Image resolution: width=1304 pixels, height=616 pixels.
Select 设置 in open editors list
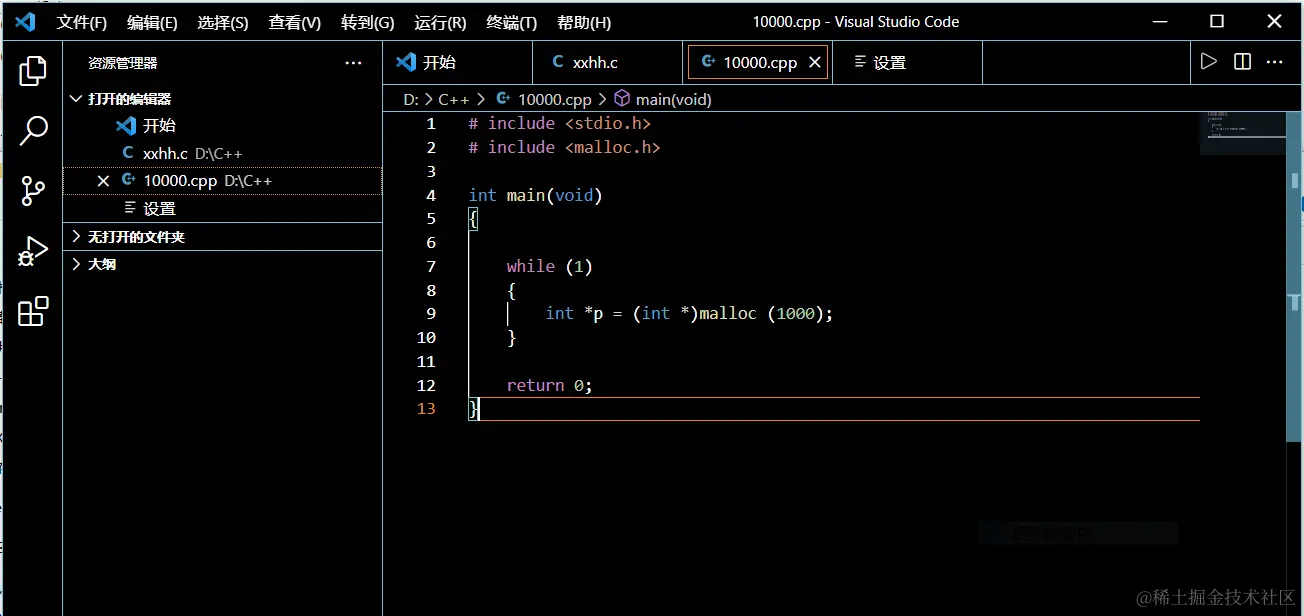pyautogui.click(x=222, y=209)
